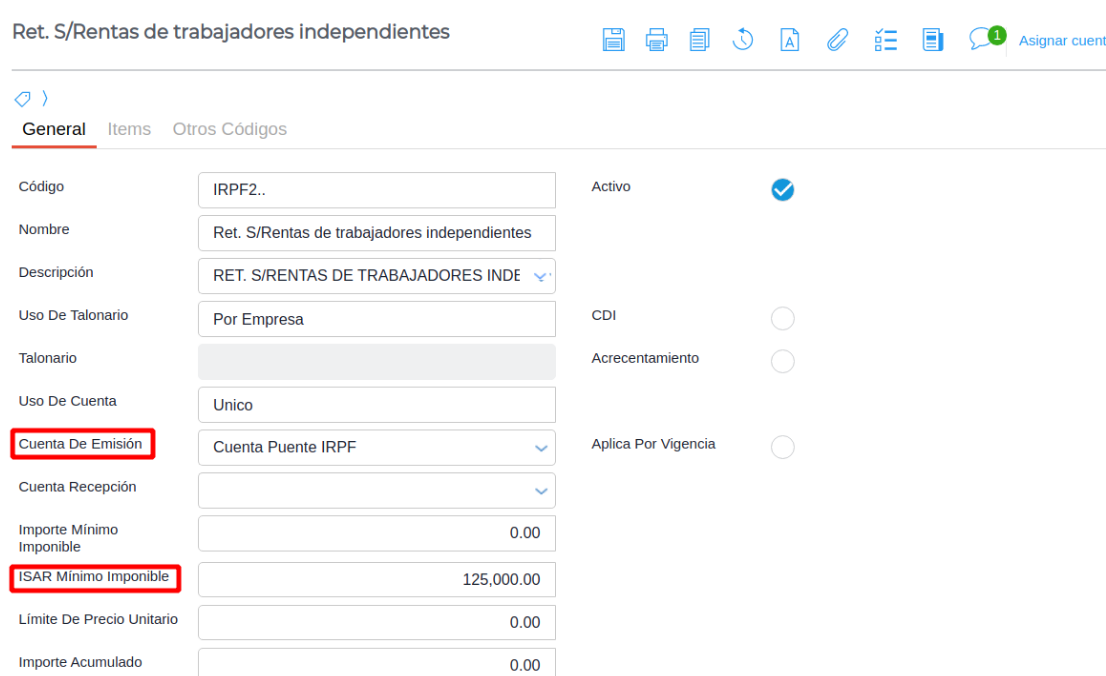Click the tag icon above tabs
Viewport: 1106px width, 676px height.
[22, 98]
